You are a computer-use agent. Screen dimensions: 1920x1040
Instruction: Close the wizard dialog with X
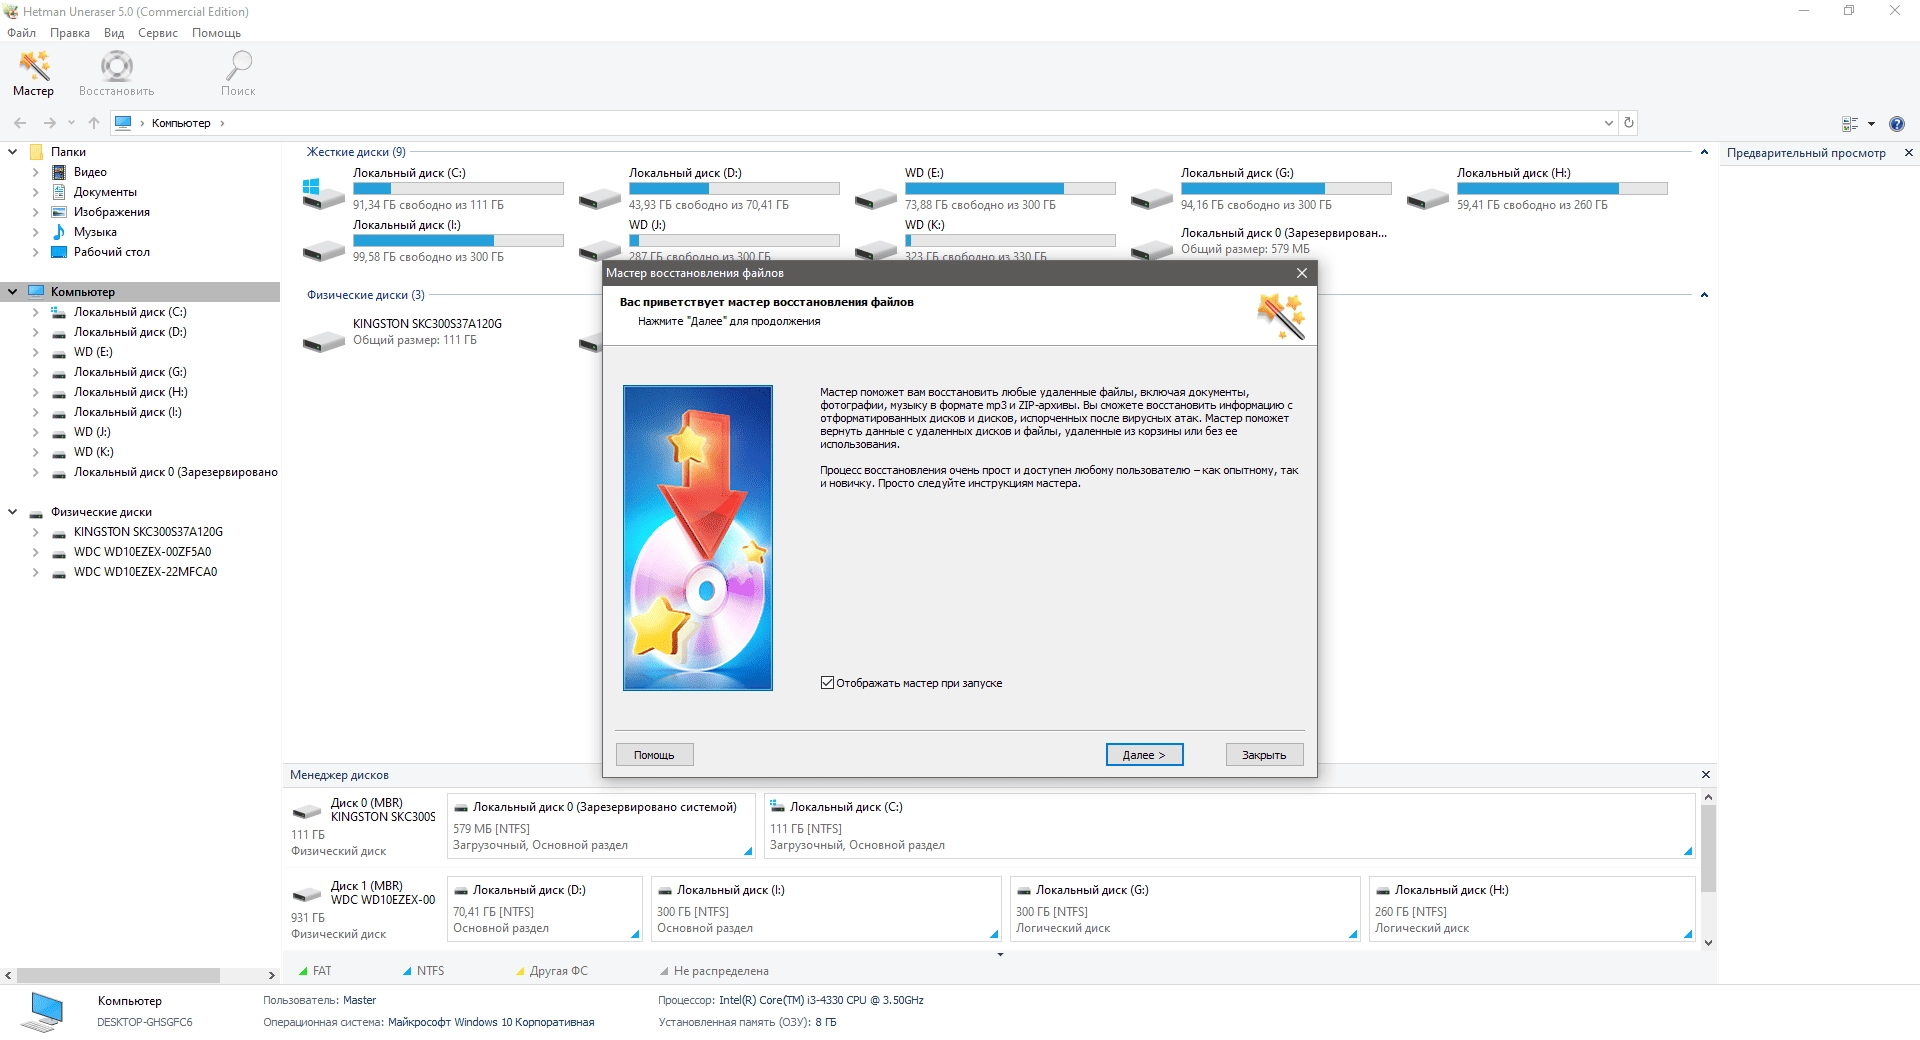pos(1301,273)
